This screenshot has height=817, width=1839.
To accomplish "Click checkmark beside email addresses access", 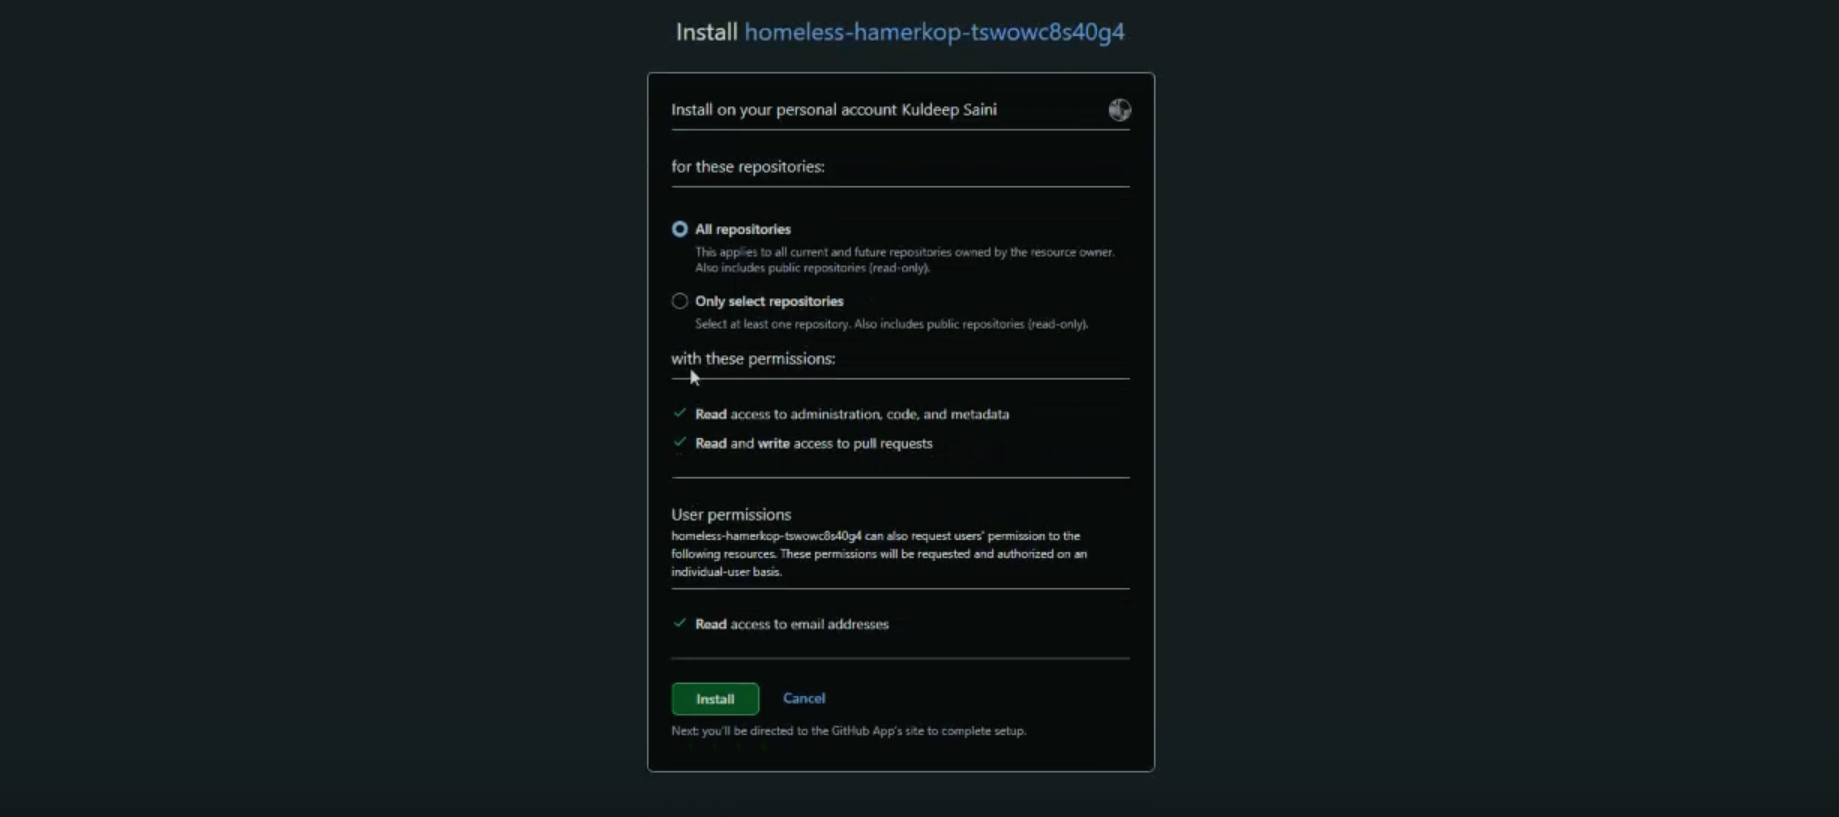I will point(680,623).
